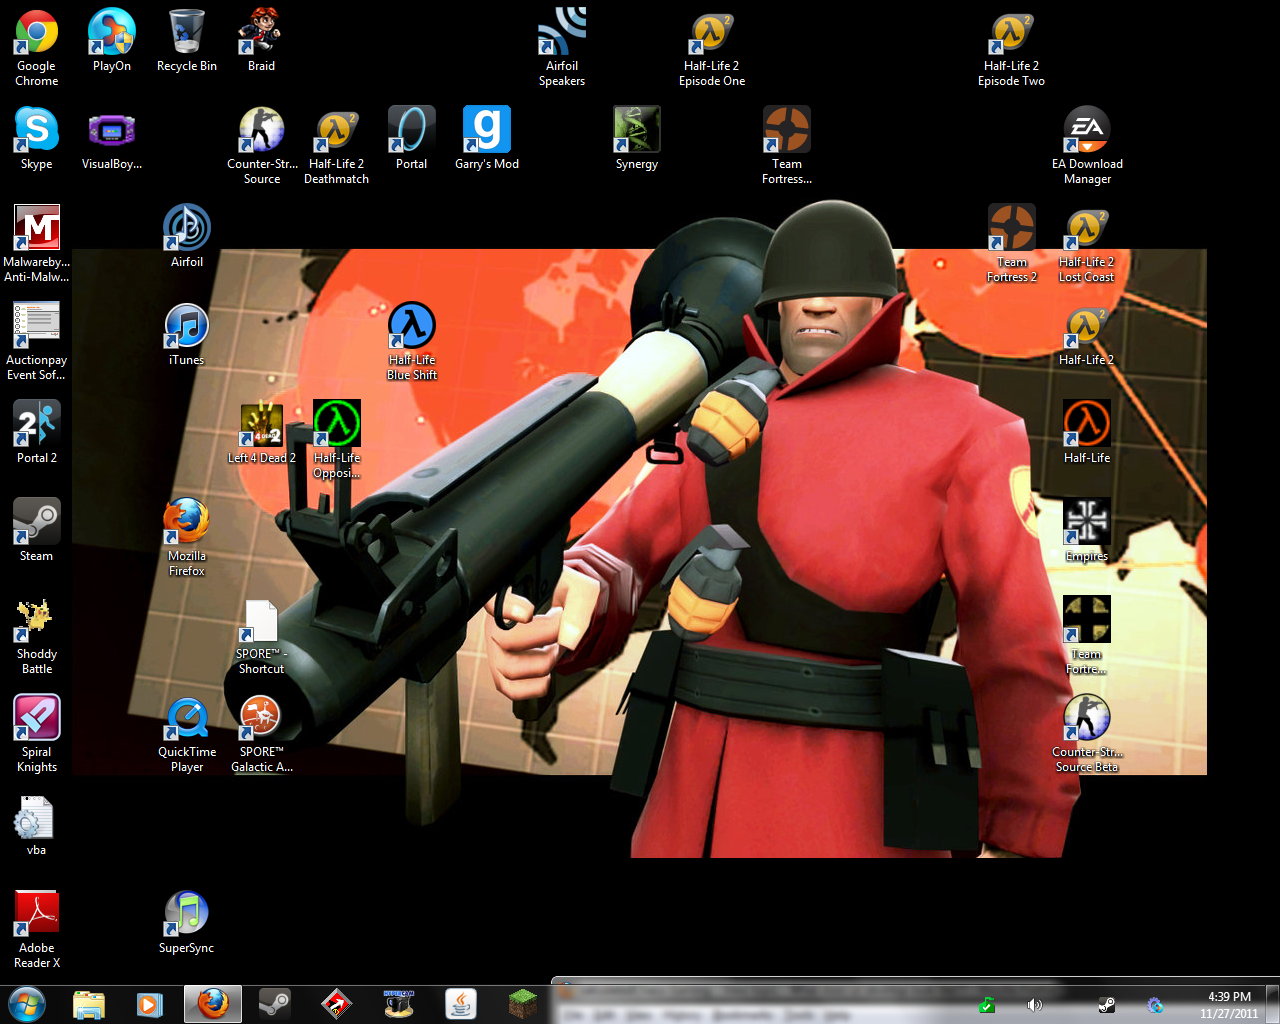1280x1024 pixels.
Task: Select the Braid game icon
Action: 261,32
